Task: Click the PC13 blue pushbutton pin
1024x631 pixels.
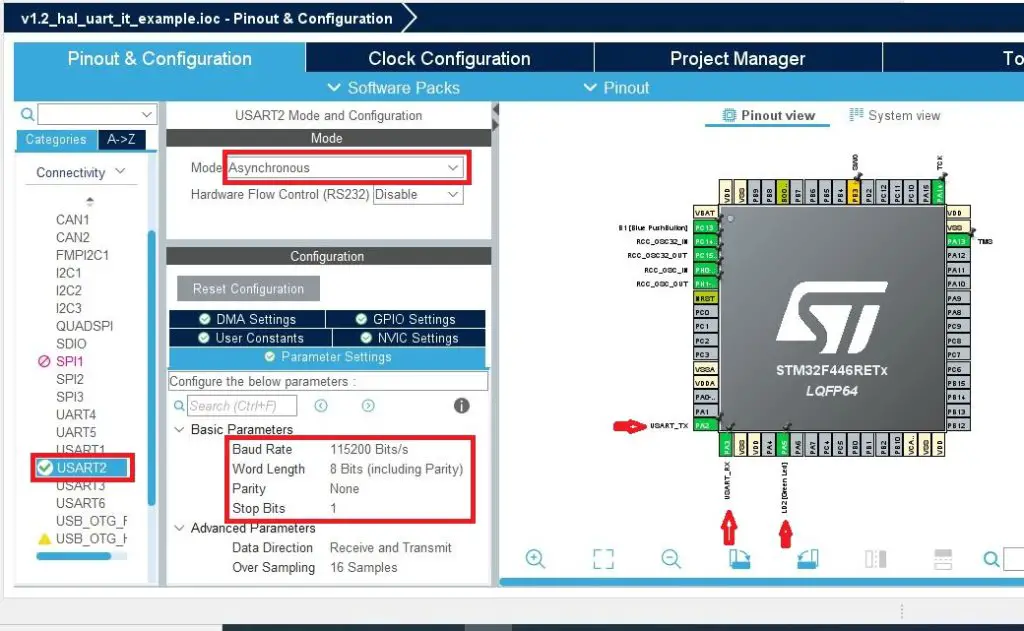Action: click(x=705, y=227)
